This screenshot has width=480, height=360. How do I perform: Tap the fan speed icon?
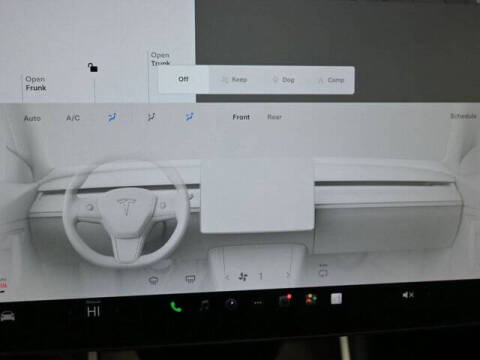click(243, 276)
